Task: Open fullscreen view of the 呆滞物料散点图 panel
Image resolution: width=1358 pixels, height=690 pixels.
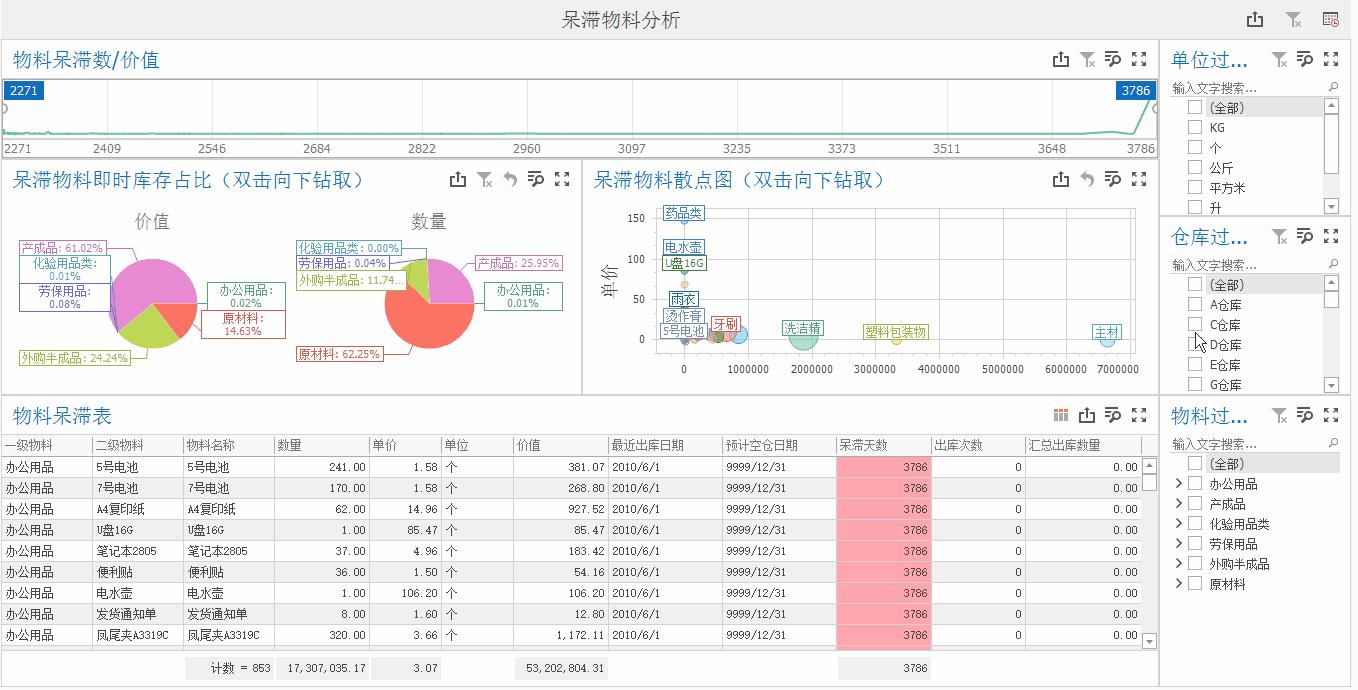Action: point(1139,180)
